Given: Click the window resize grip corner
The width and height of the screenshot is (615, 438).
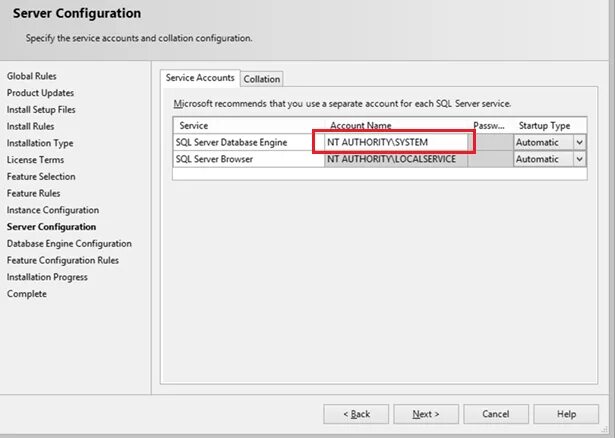Looking at the screenshot, I should 604,430.
